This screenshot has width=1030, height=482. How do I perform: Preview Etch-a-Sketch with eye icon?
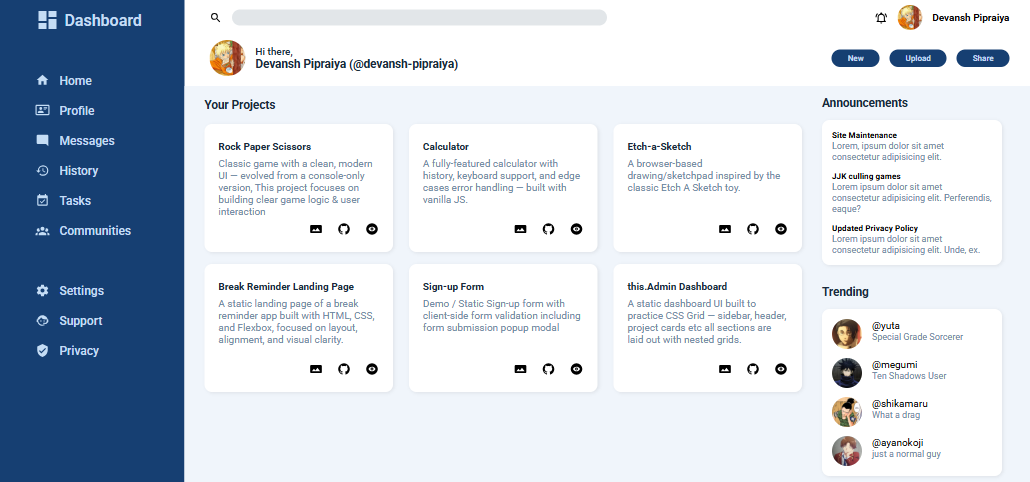[x=780, y=229]
